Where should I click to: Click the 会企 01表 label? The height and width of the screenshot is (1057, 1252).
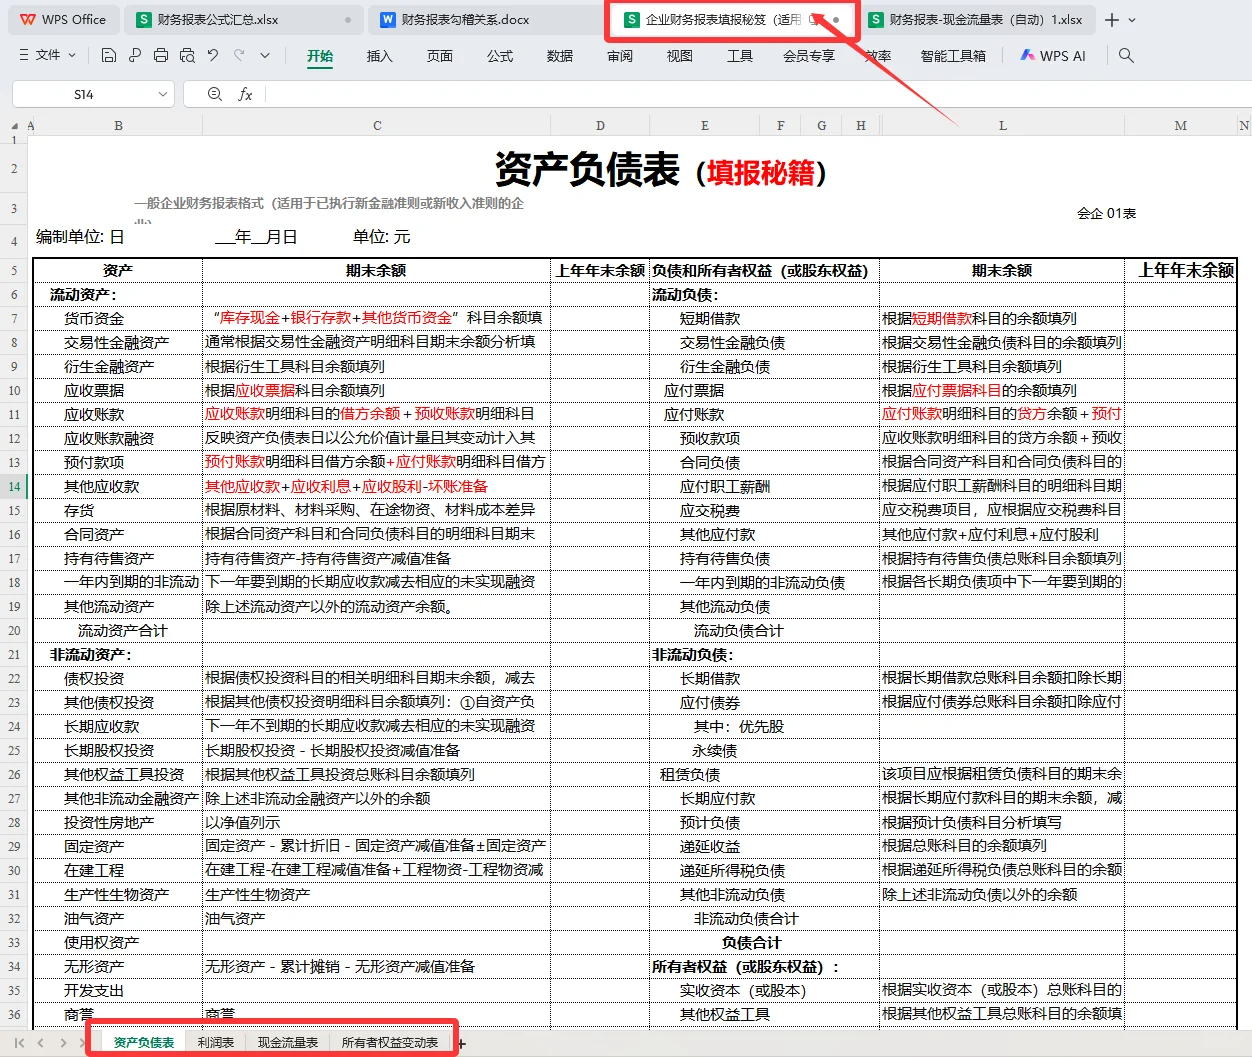click(1106, 213)
